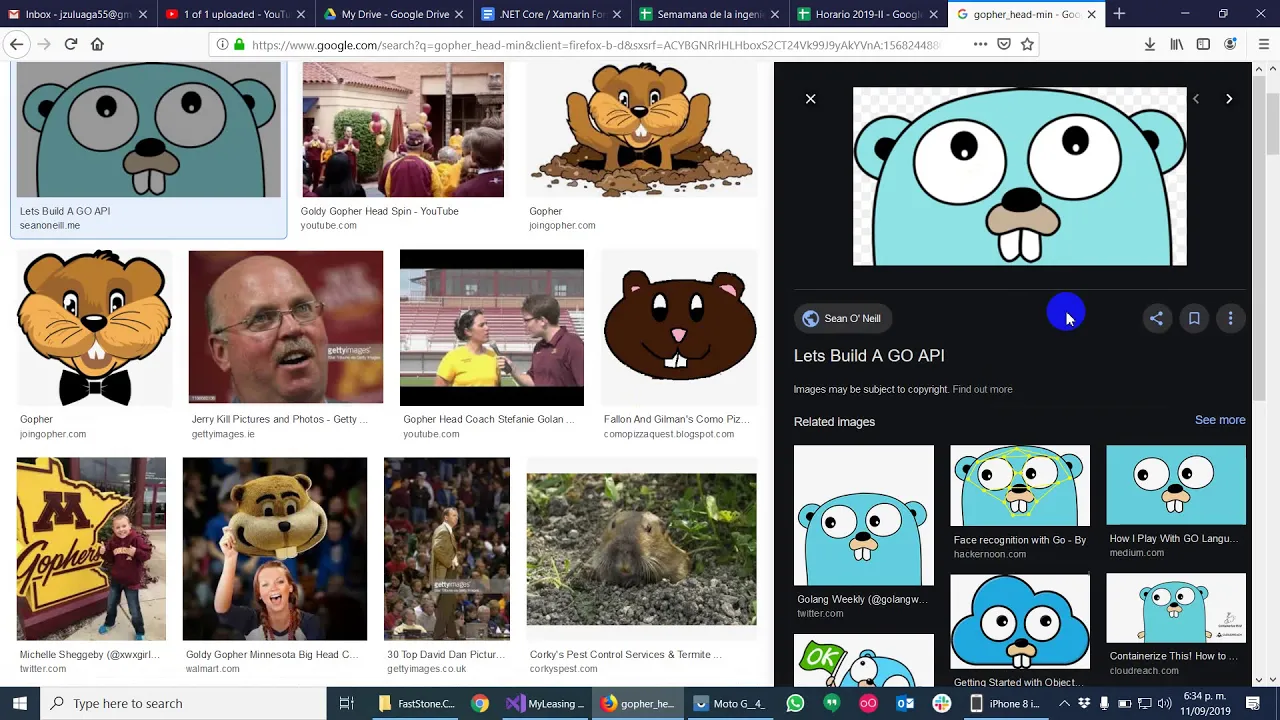Show previous image in preview panel
This screenshot has height=720, width=1280.
[1196, 99]
